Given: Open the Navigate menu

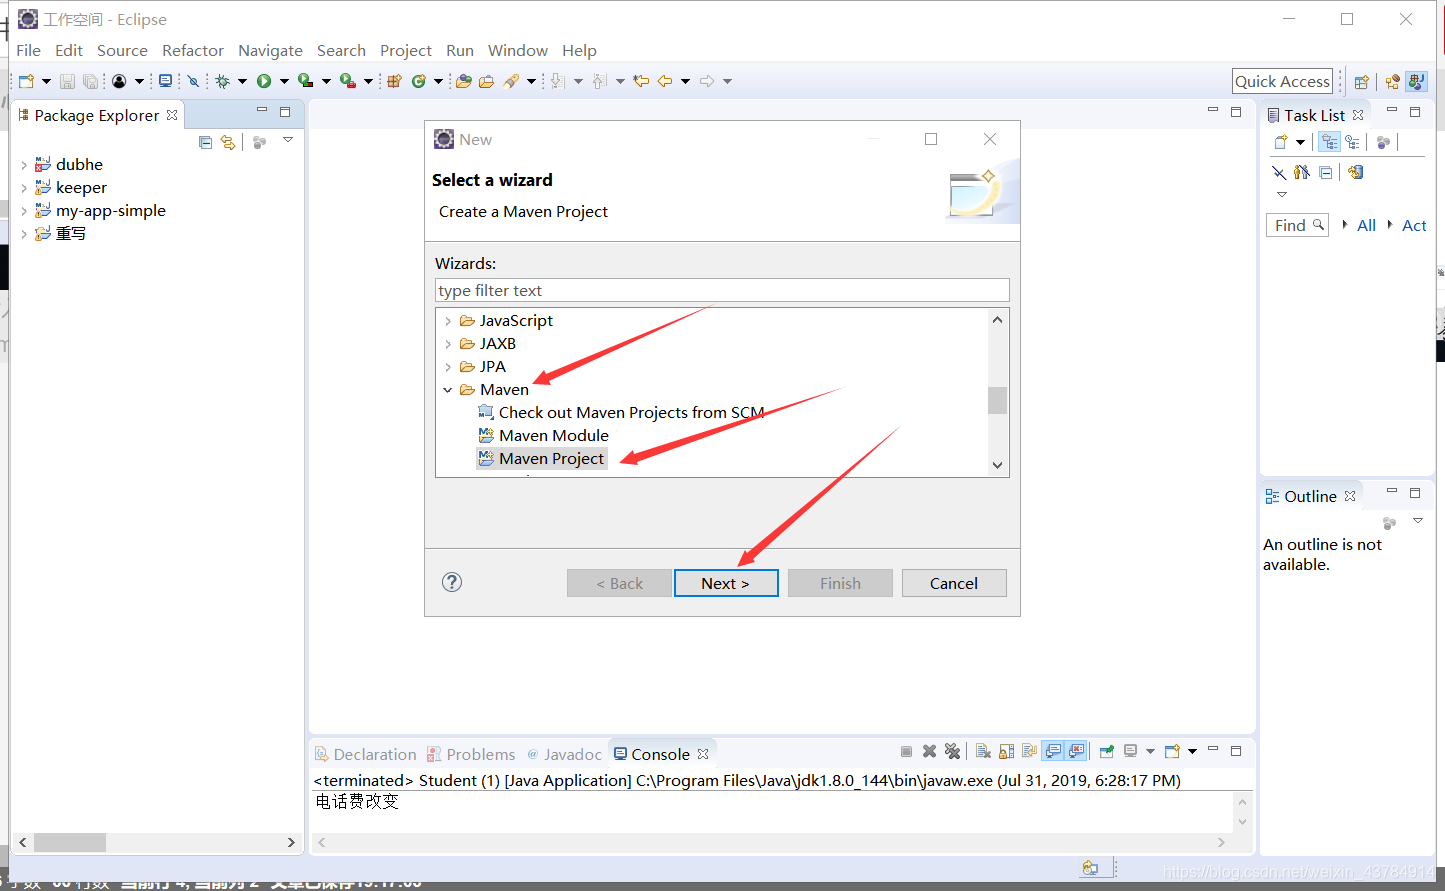Looking at the screenshot, I should coord(270,50).
